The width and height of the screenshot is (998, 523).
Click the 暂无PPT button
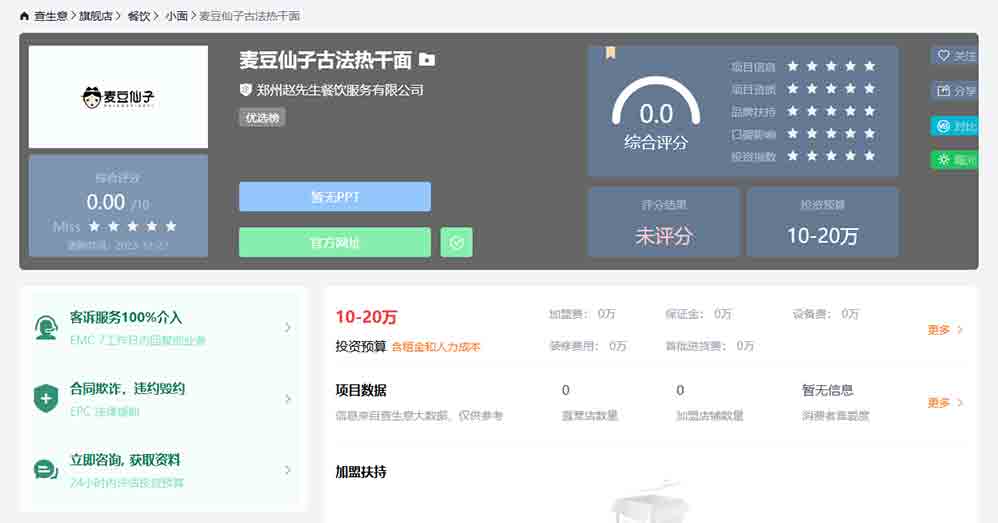[334, 197]
